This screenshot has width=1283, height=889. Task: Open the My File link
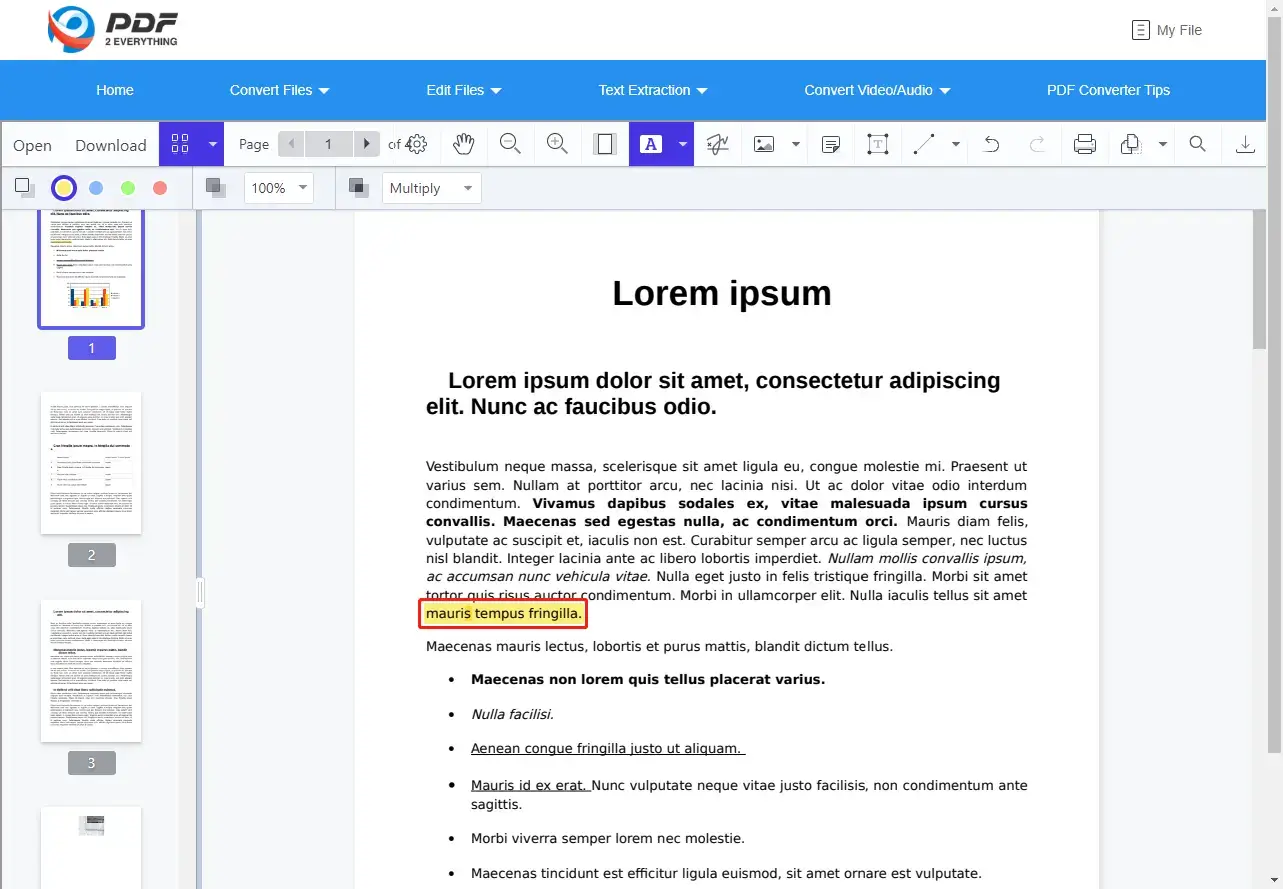(1179, 30)
